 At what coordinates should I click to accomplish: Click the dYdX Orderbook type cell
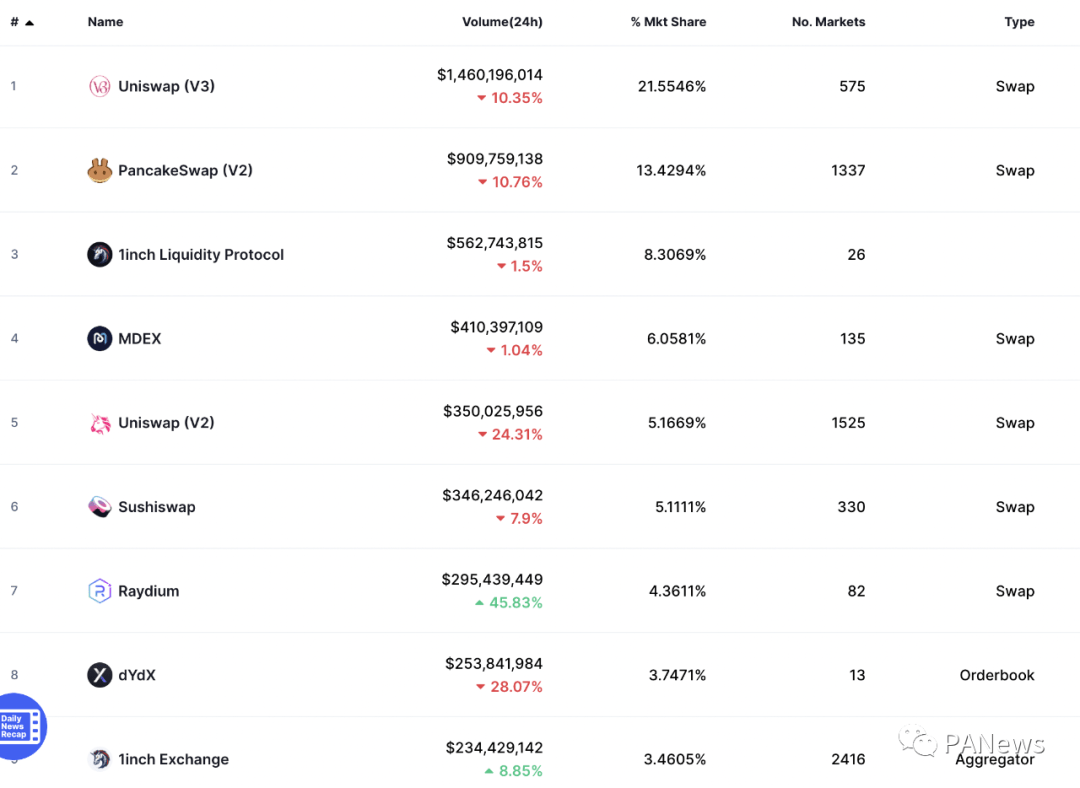996,675
